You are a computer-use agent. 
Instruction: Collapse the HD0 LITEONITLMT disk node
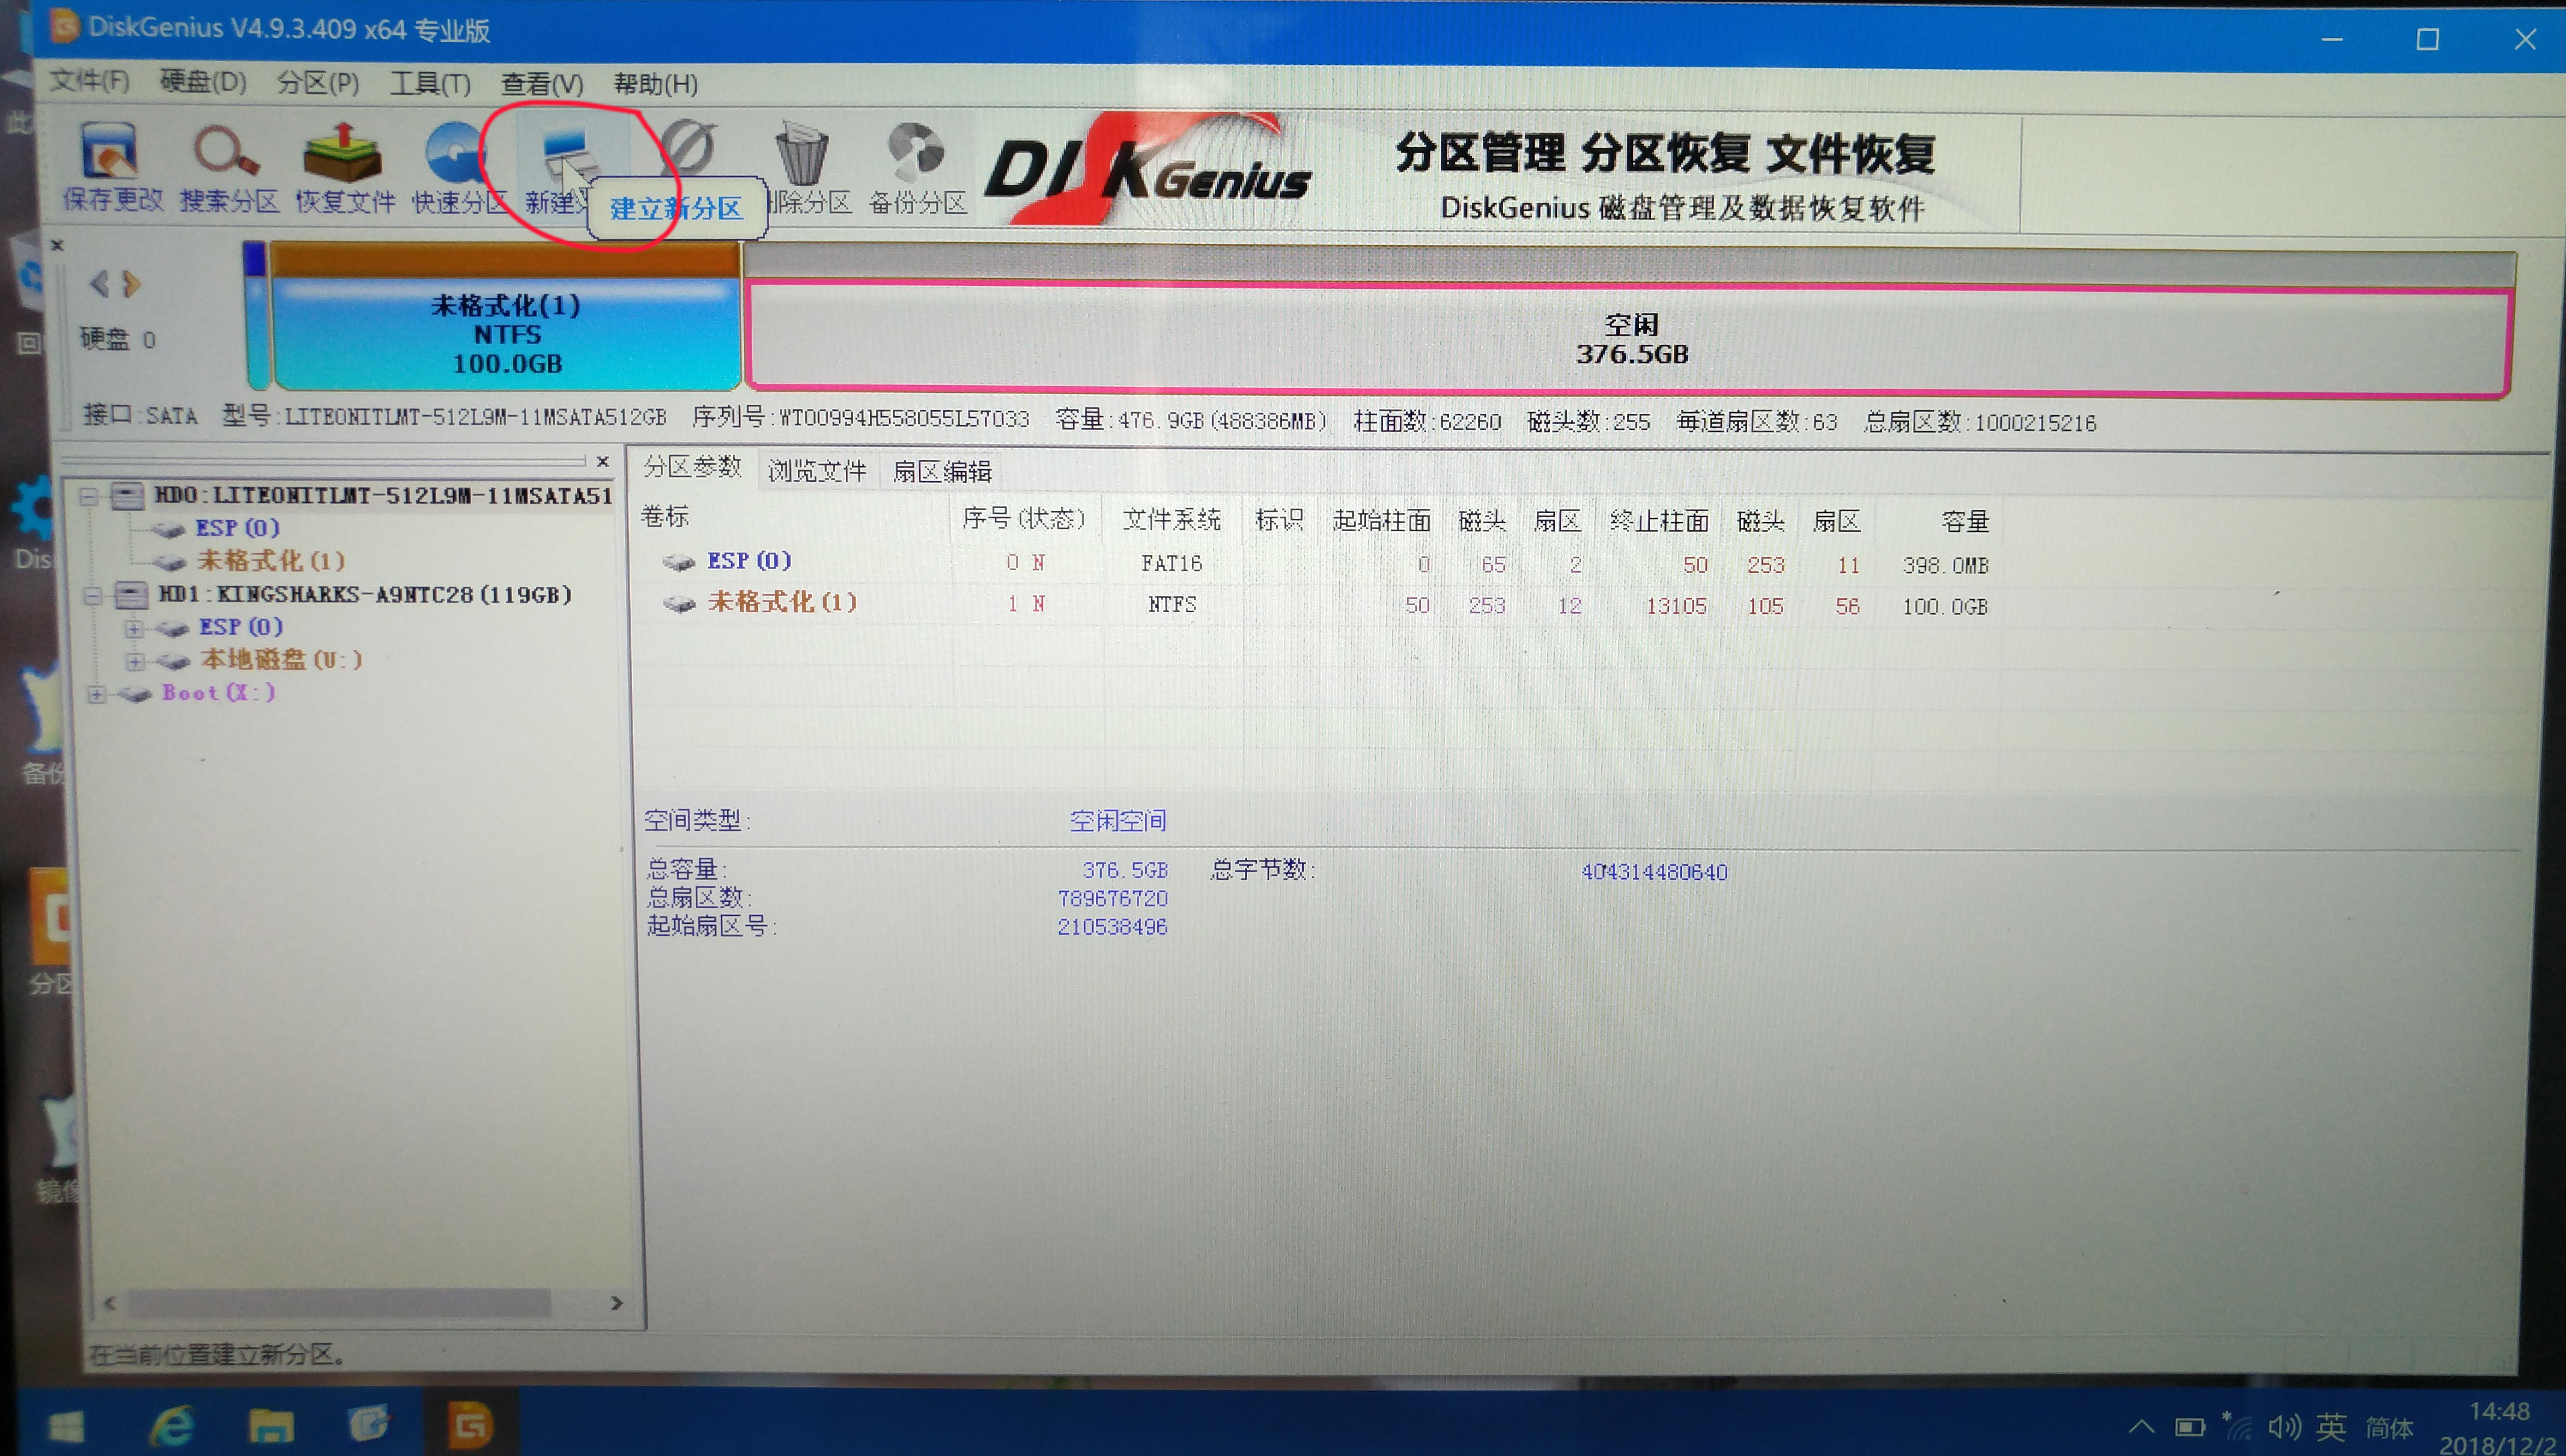click(90, 495)
